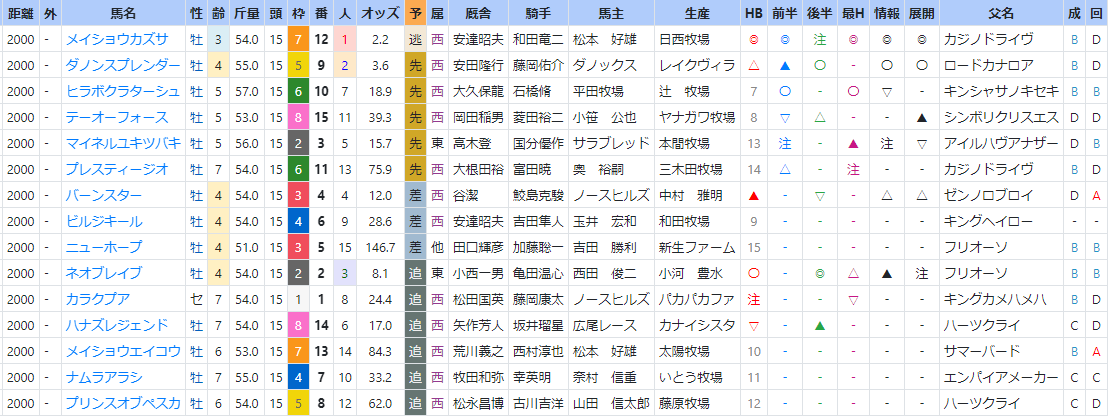The height and width of the screenshot is (416, 1108).
Task: Click the 差 style cell for ニューホープ
Action: pyautogui.click(x=416, y=247)
